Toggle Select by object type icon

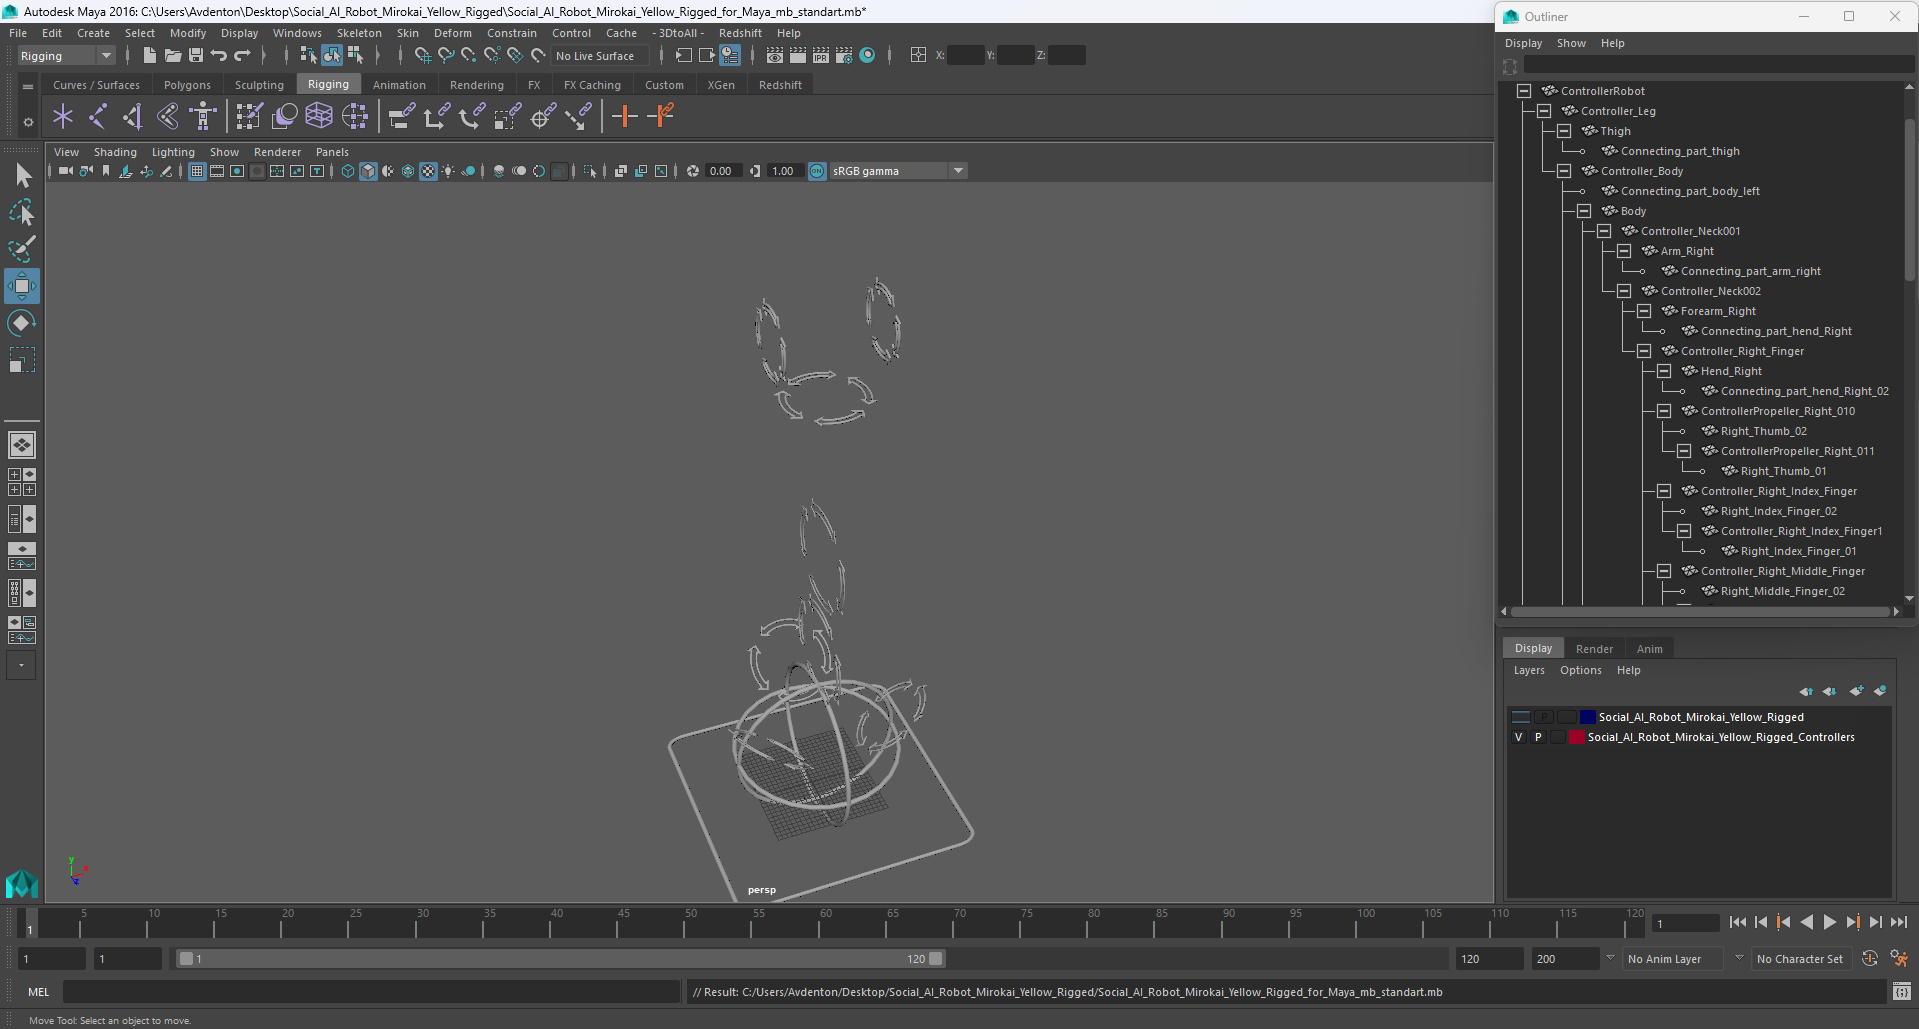(x=331, y=56)
